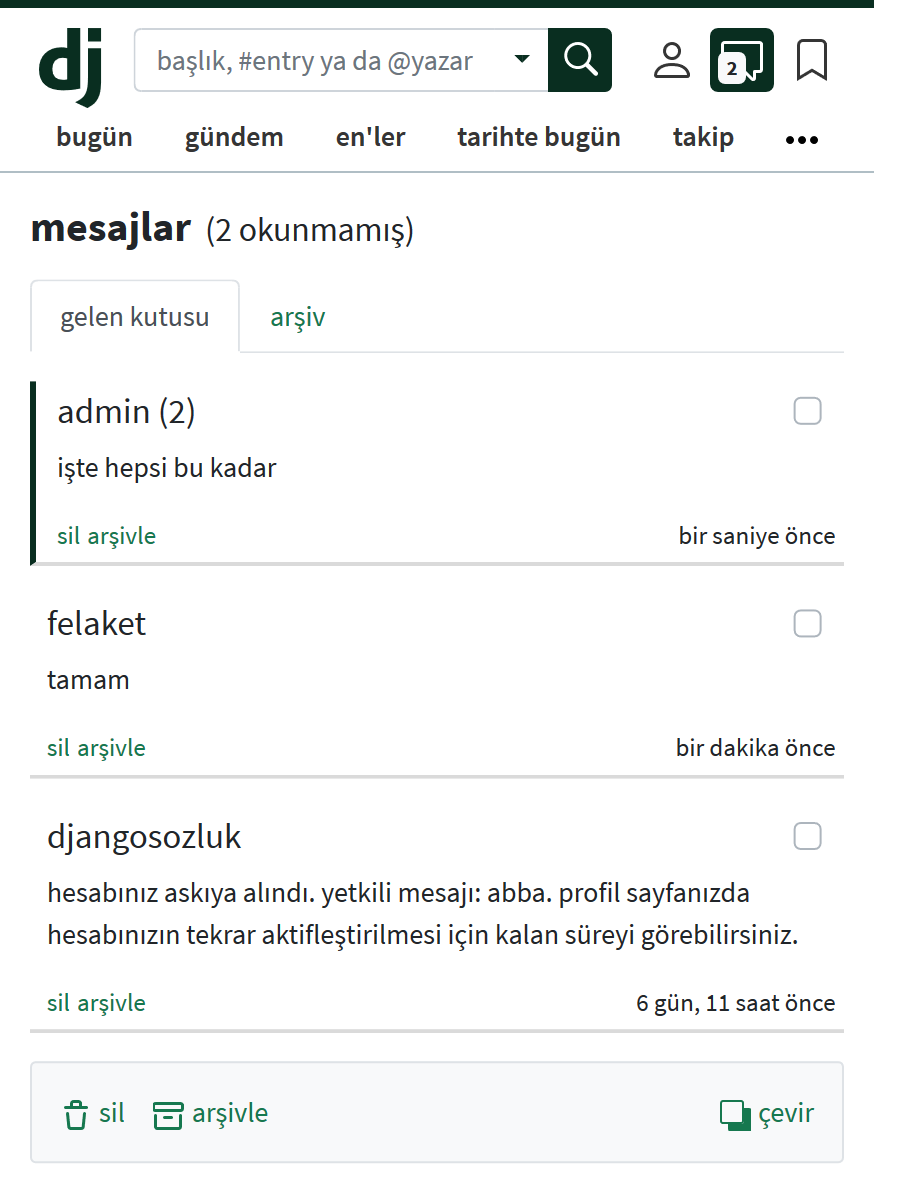Image resolution: width=908 pixels, height=1180 pixels.
Task: Go to the gündem navigation item
Action: click(234, 138)
